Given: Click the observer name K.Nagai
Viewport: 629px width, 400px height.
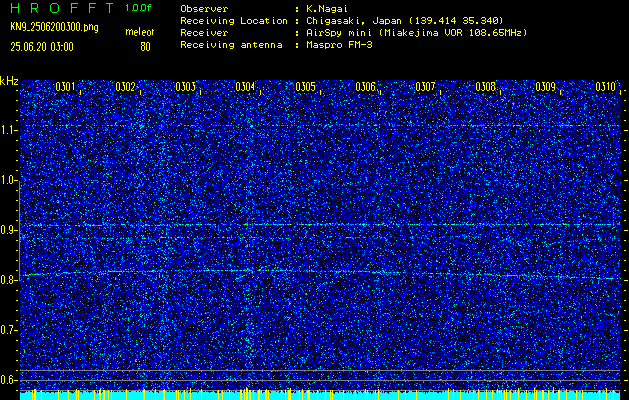Looking at the screenshot, I should coord(327,8).
